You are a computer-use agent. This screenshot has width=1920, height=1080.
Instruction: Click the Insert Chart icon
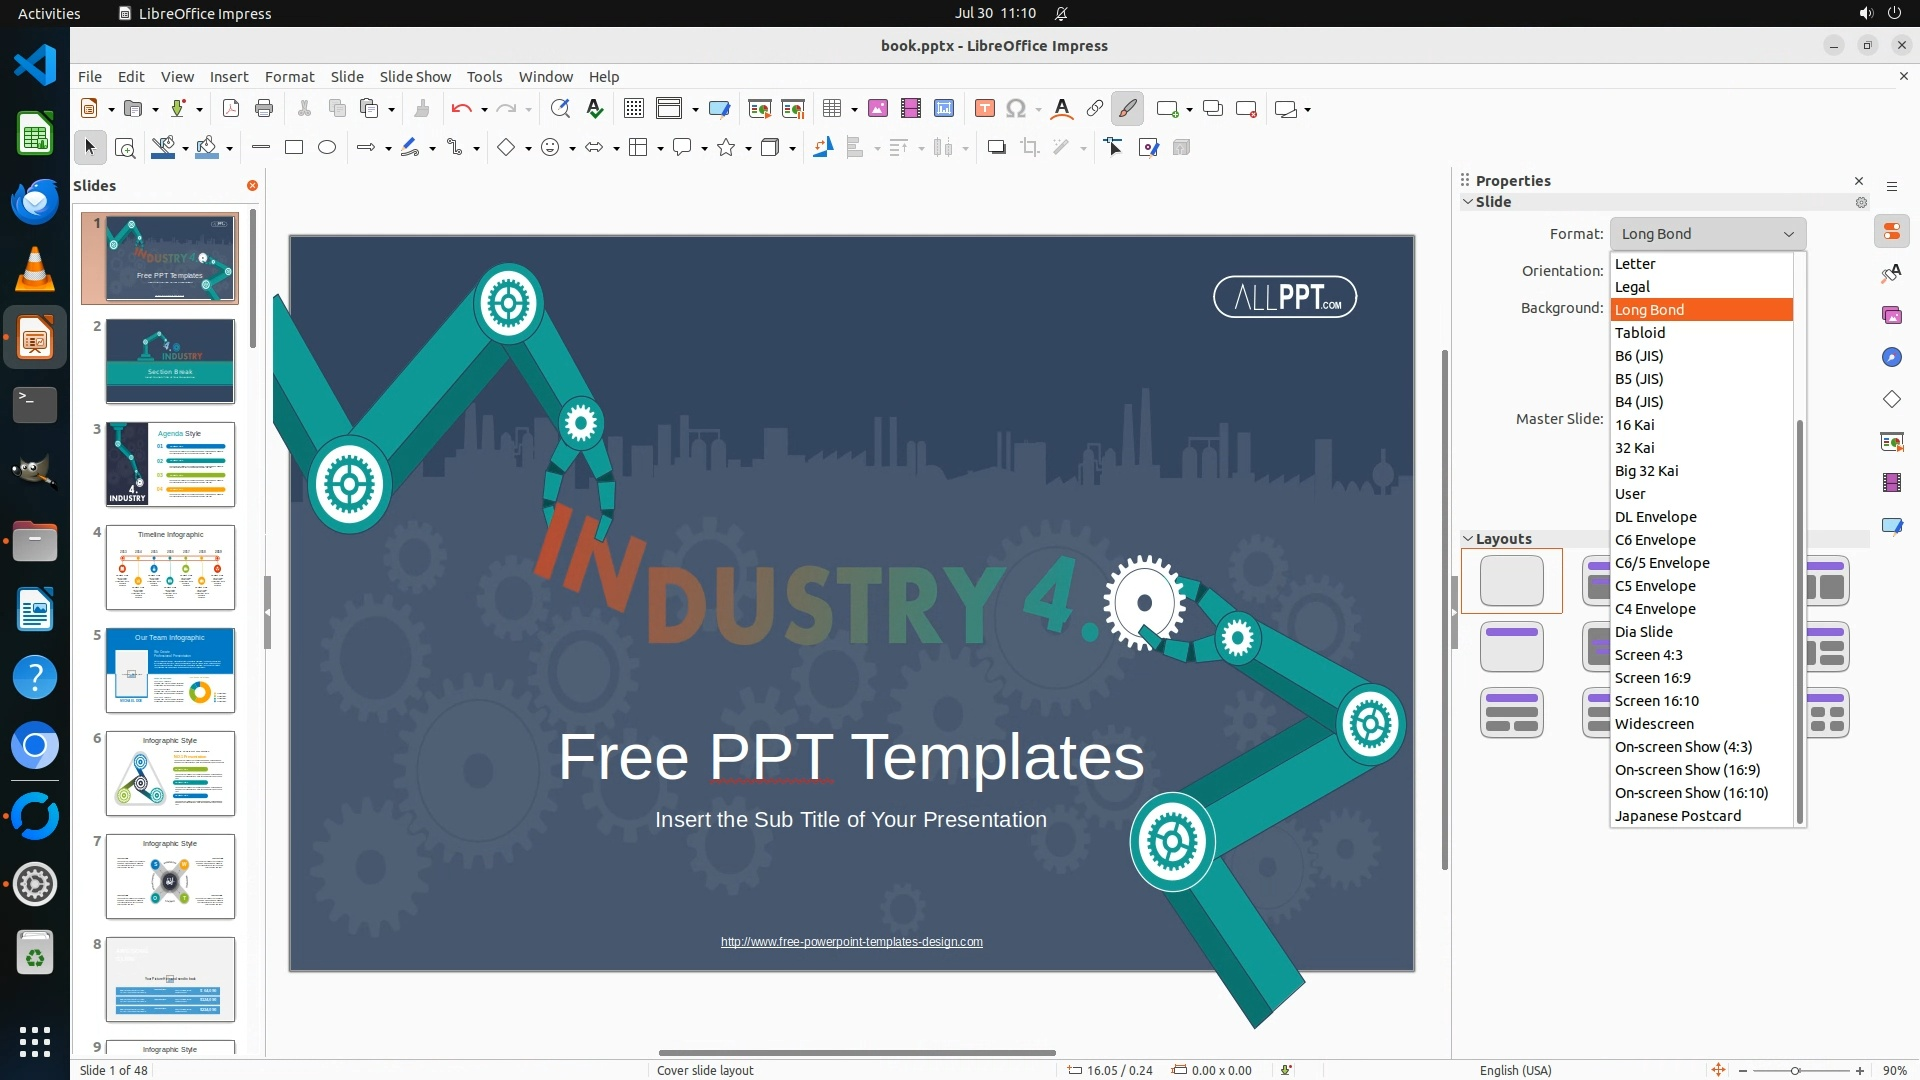944,109
